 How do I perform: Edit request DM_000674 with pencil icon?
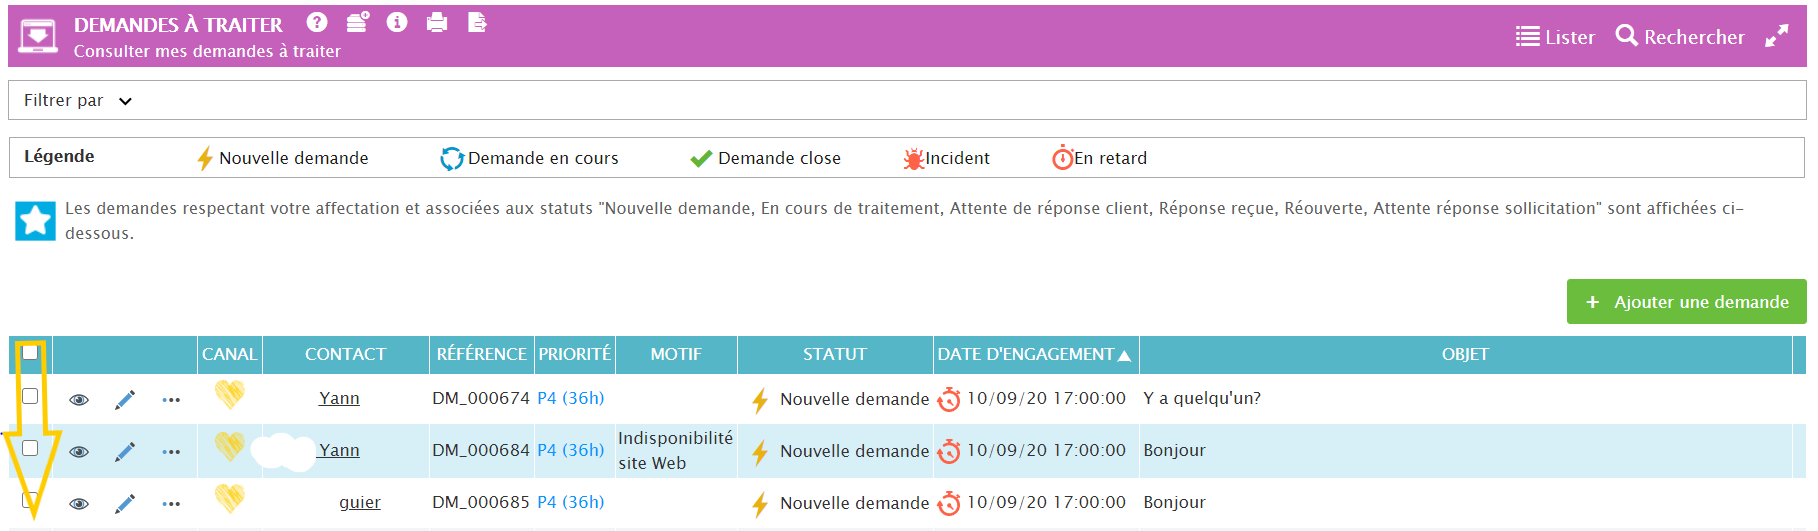125,400
